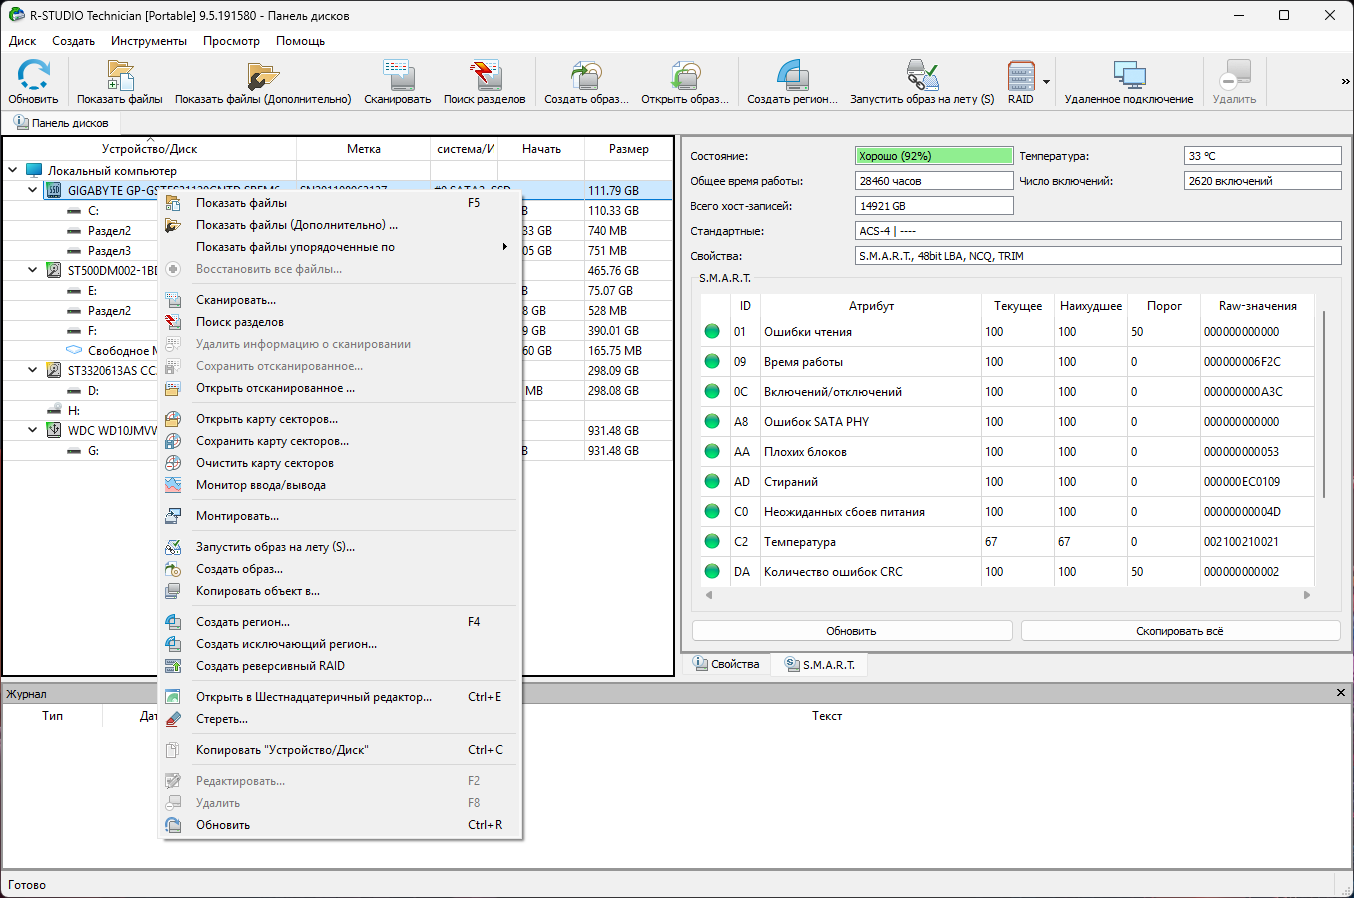Choose Показать файлы in context menu
Viewport: 1354px width, 898px height.
pyautogui.click(x=340, y=203)
